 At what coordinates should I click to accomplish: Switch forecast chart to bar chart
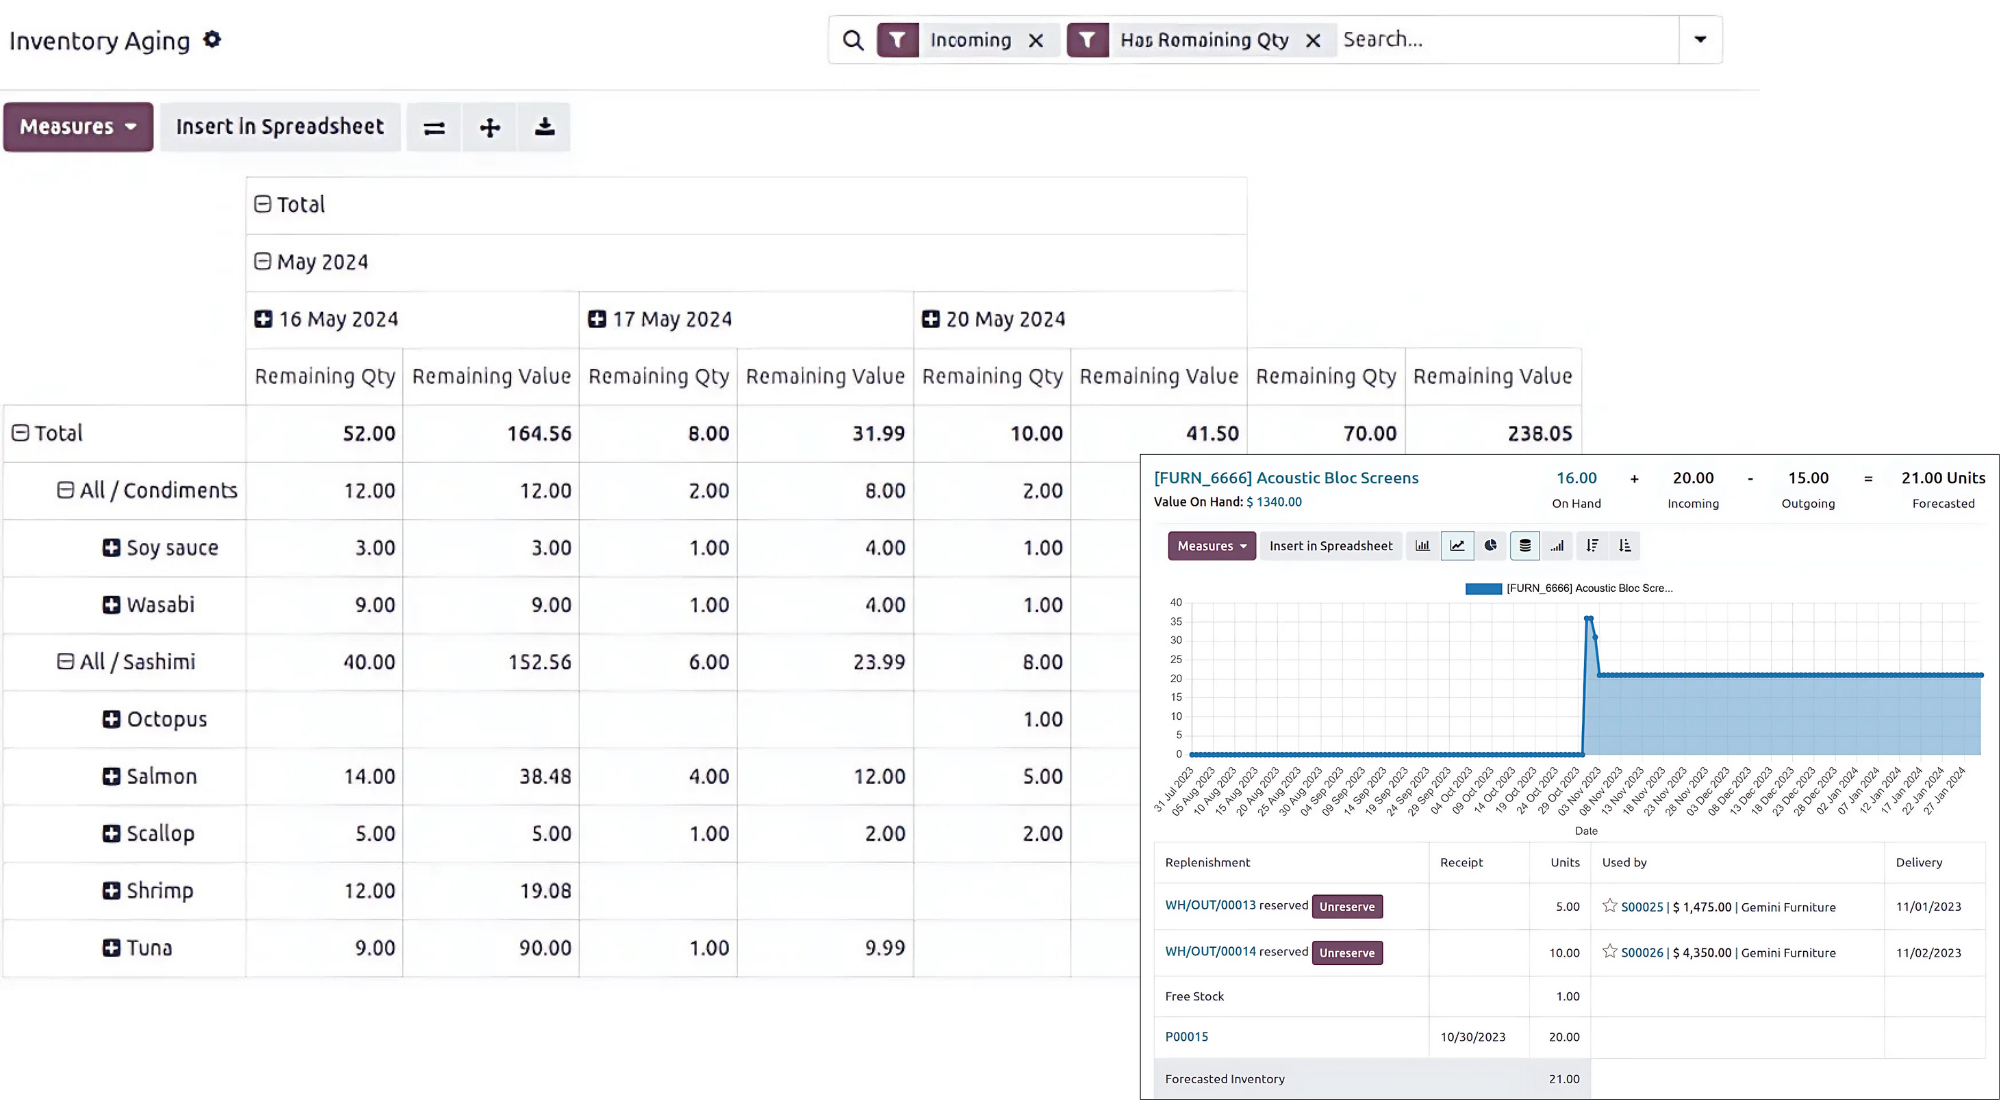click(x=1422, y=546)
